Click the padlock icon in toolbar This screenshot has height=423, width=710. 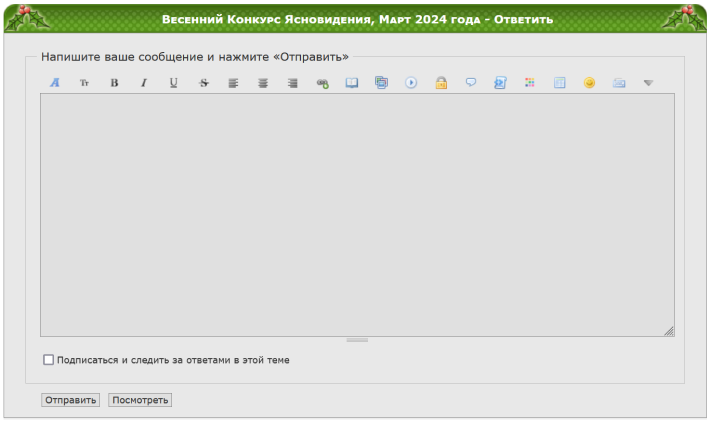(441, 83)
